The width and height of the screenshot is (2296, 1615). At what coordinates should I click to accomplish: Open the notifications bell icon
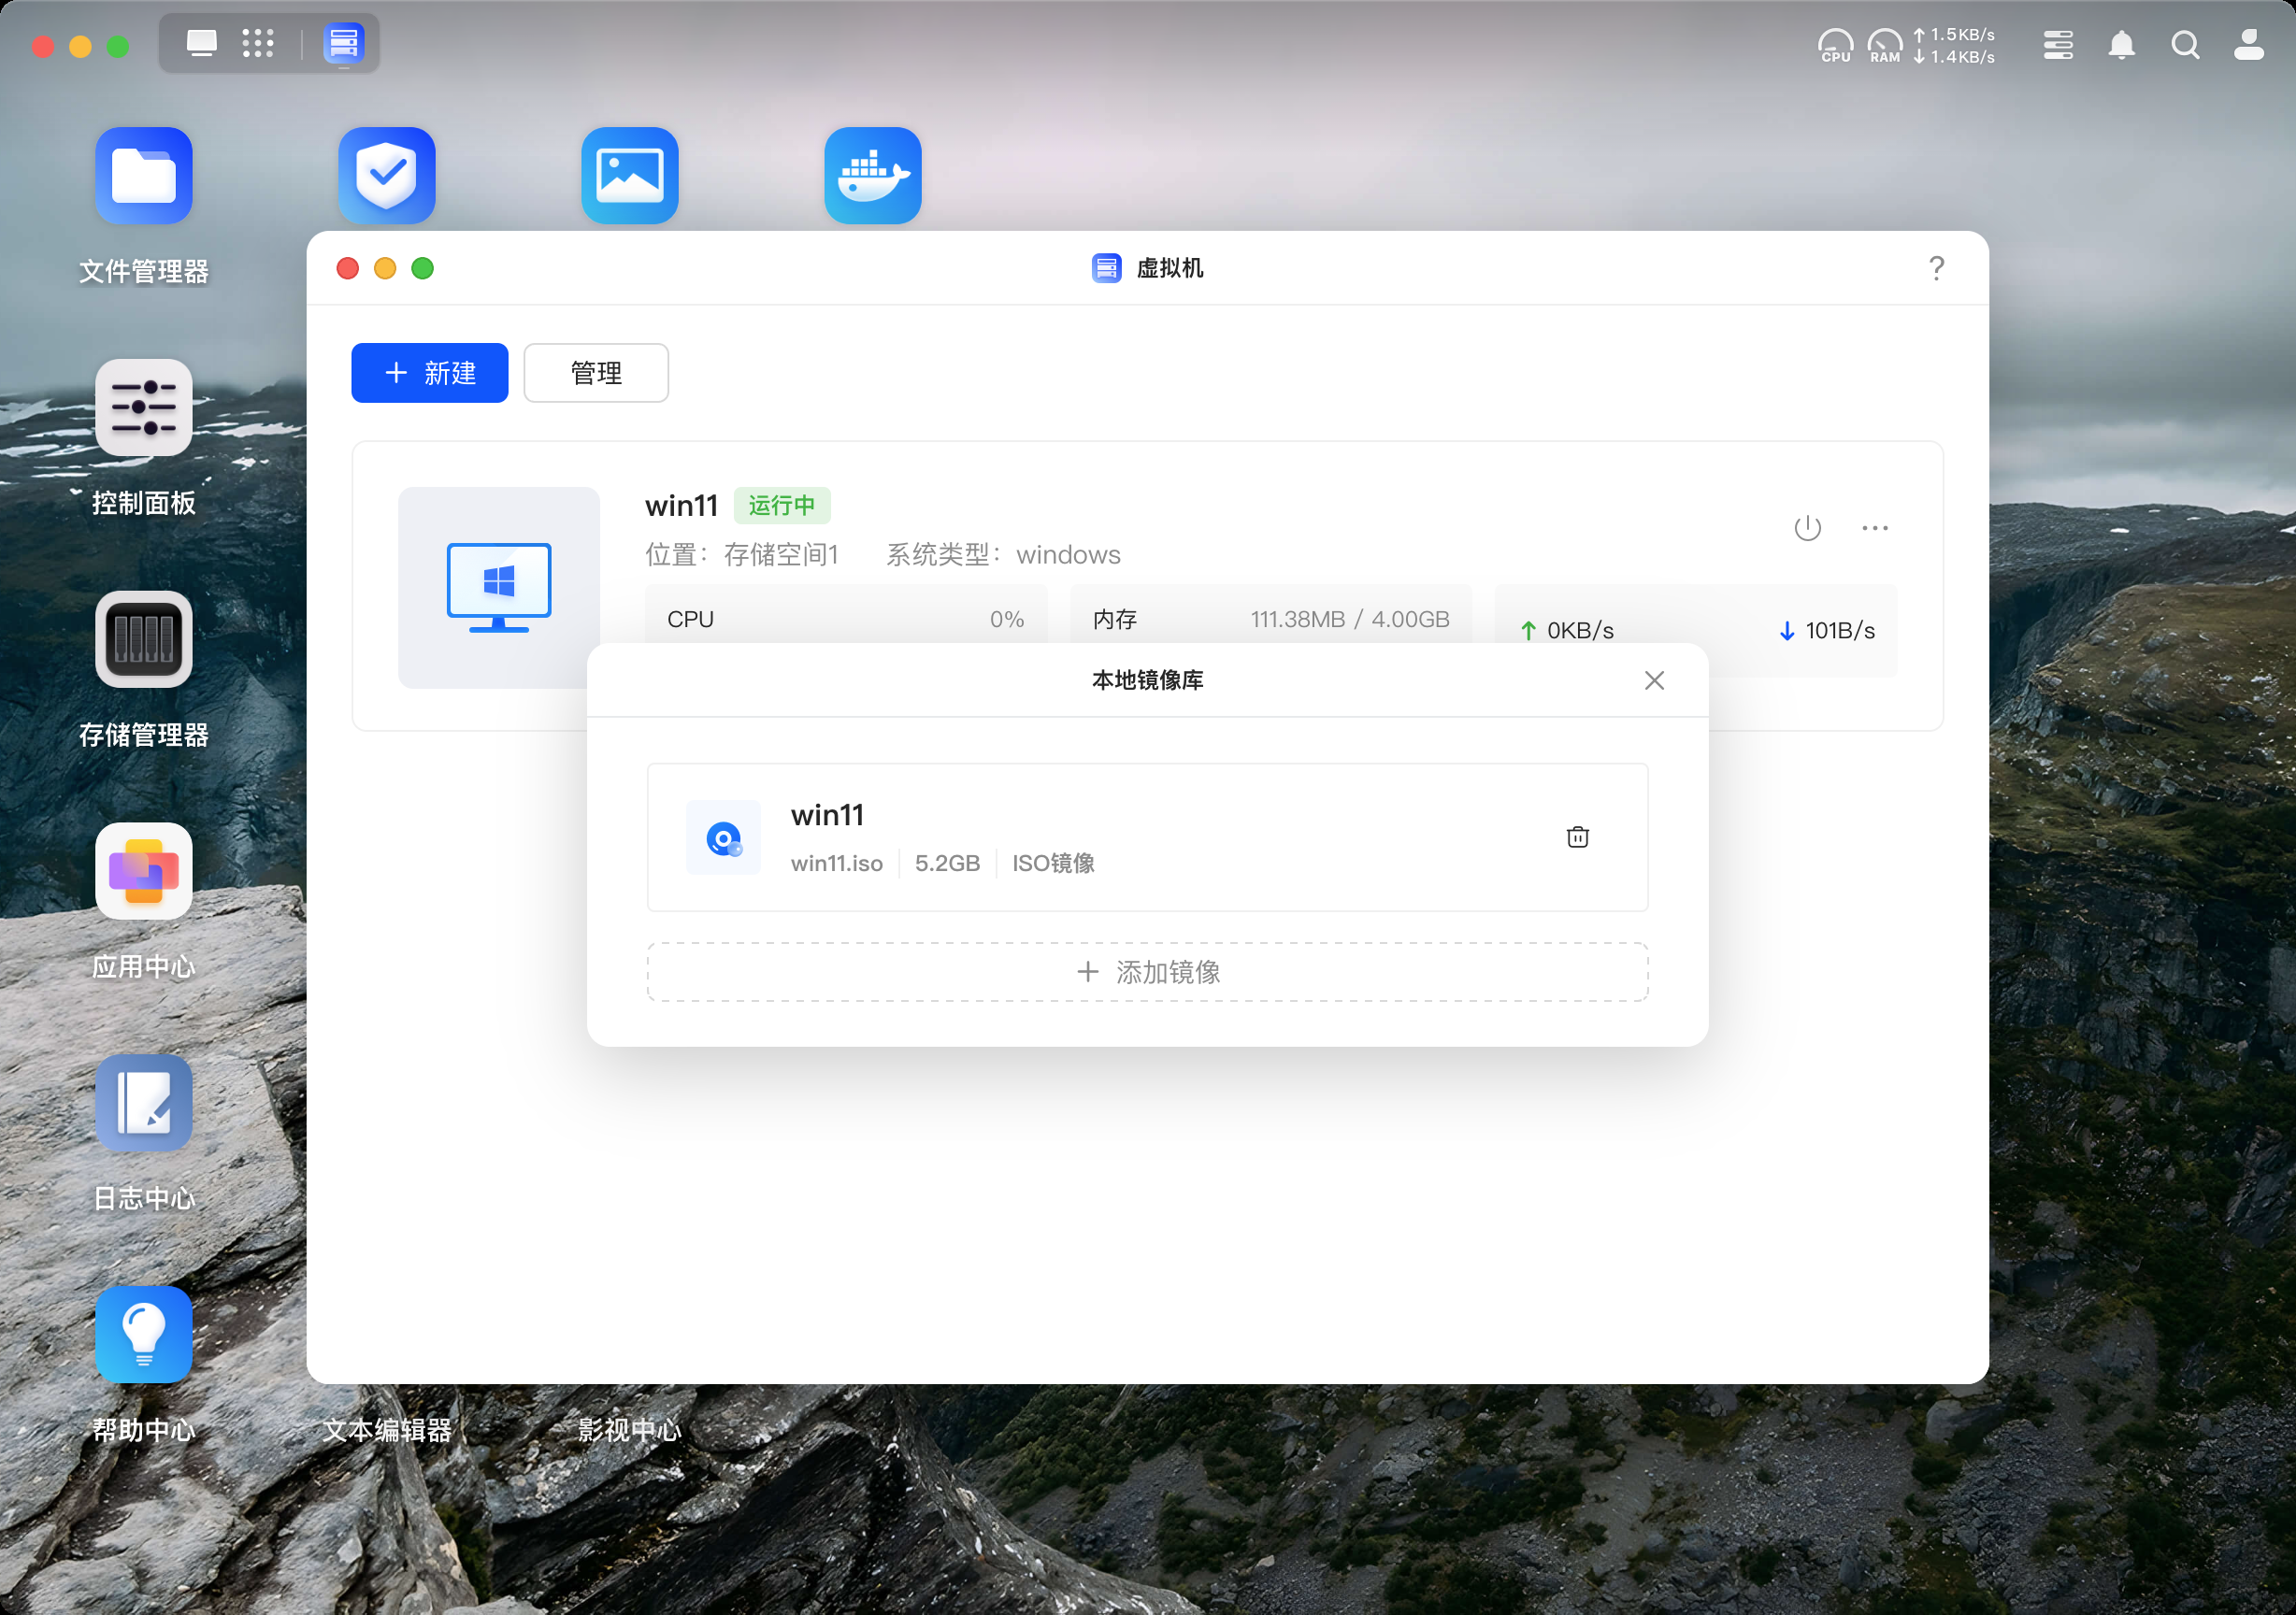tap(2121, 45)
